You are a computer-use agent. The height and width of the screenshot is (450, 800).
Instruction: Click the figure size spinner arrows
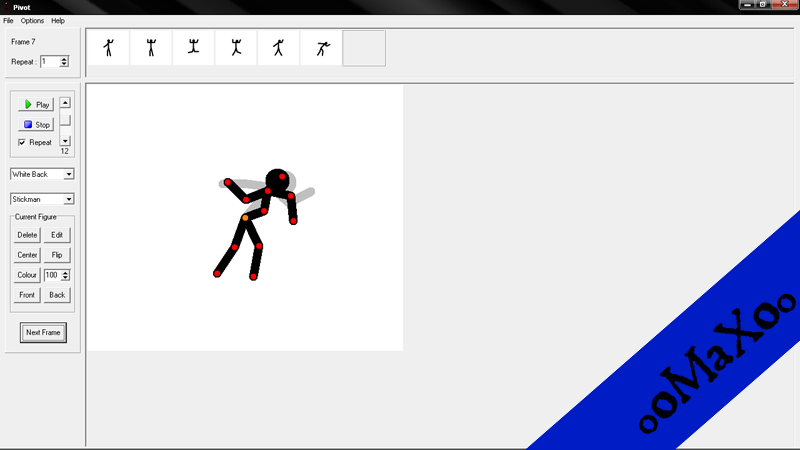65,275
